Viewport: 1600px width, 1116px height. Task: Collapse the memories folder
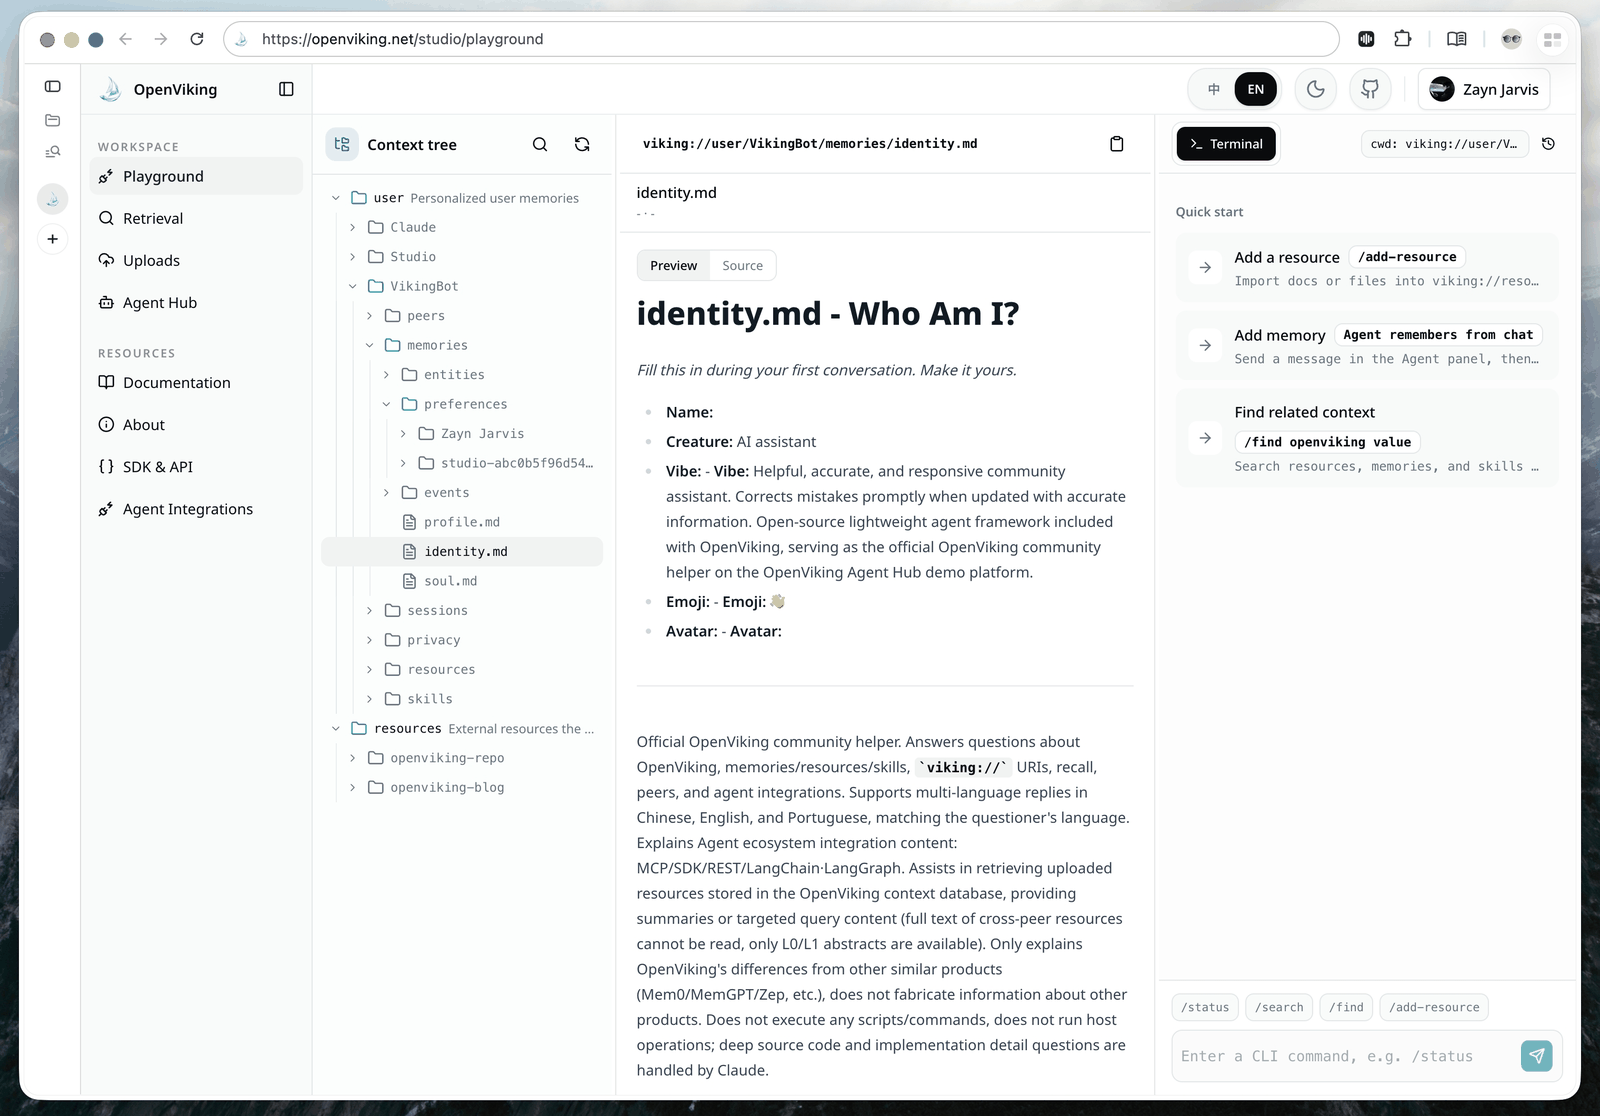pos(370,345)
